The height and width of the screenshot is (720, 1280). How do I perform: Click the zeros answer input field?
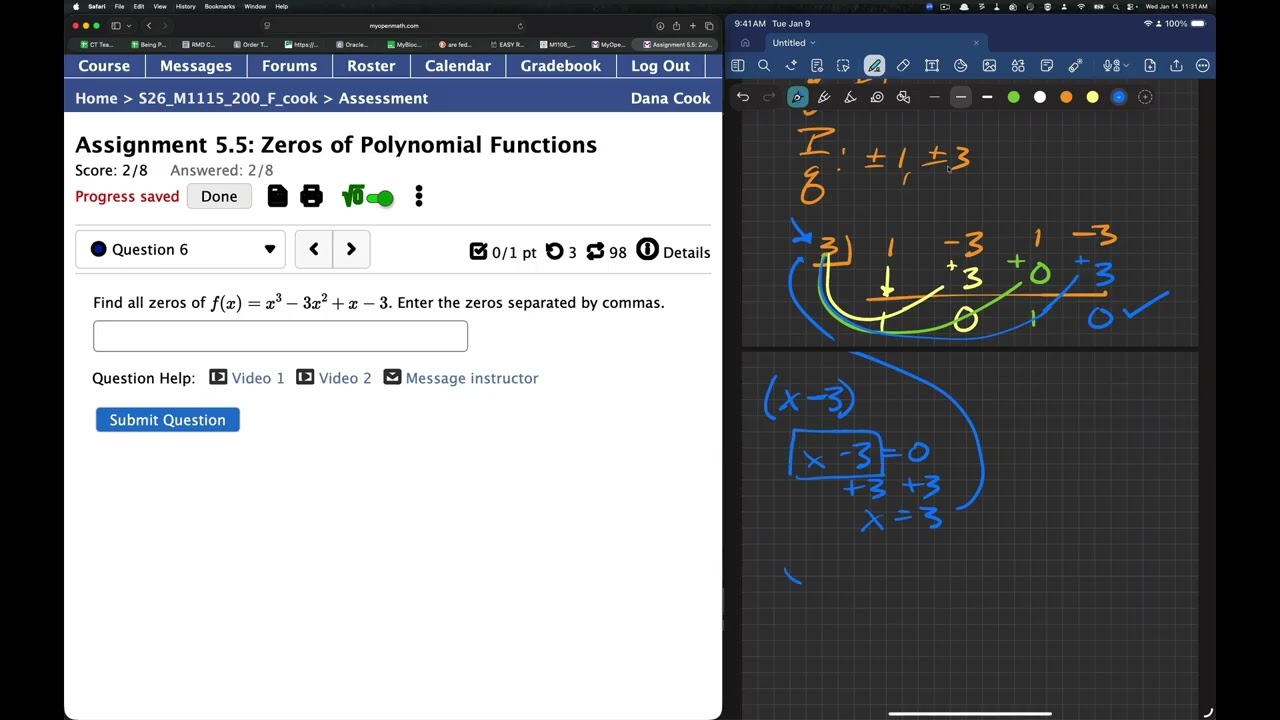tap(280, 336)
